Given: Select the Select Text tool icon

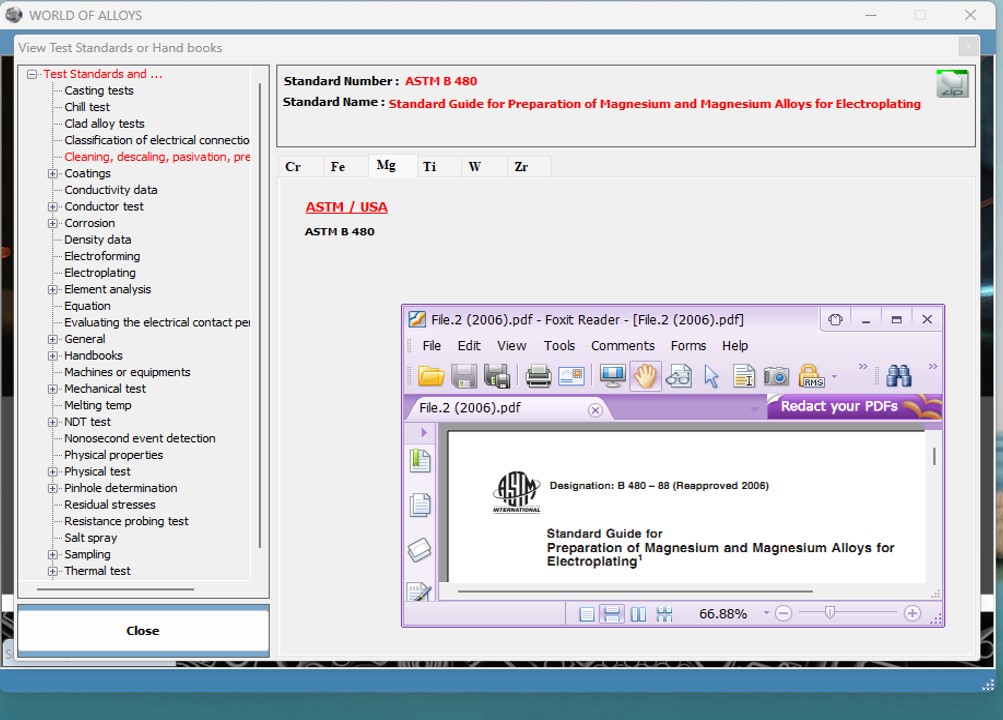Looking at the screenshot, I should pos(743,376).
